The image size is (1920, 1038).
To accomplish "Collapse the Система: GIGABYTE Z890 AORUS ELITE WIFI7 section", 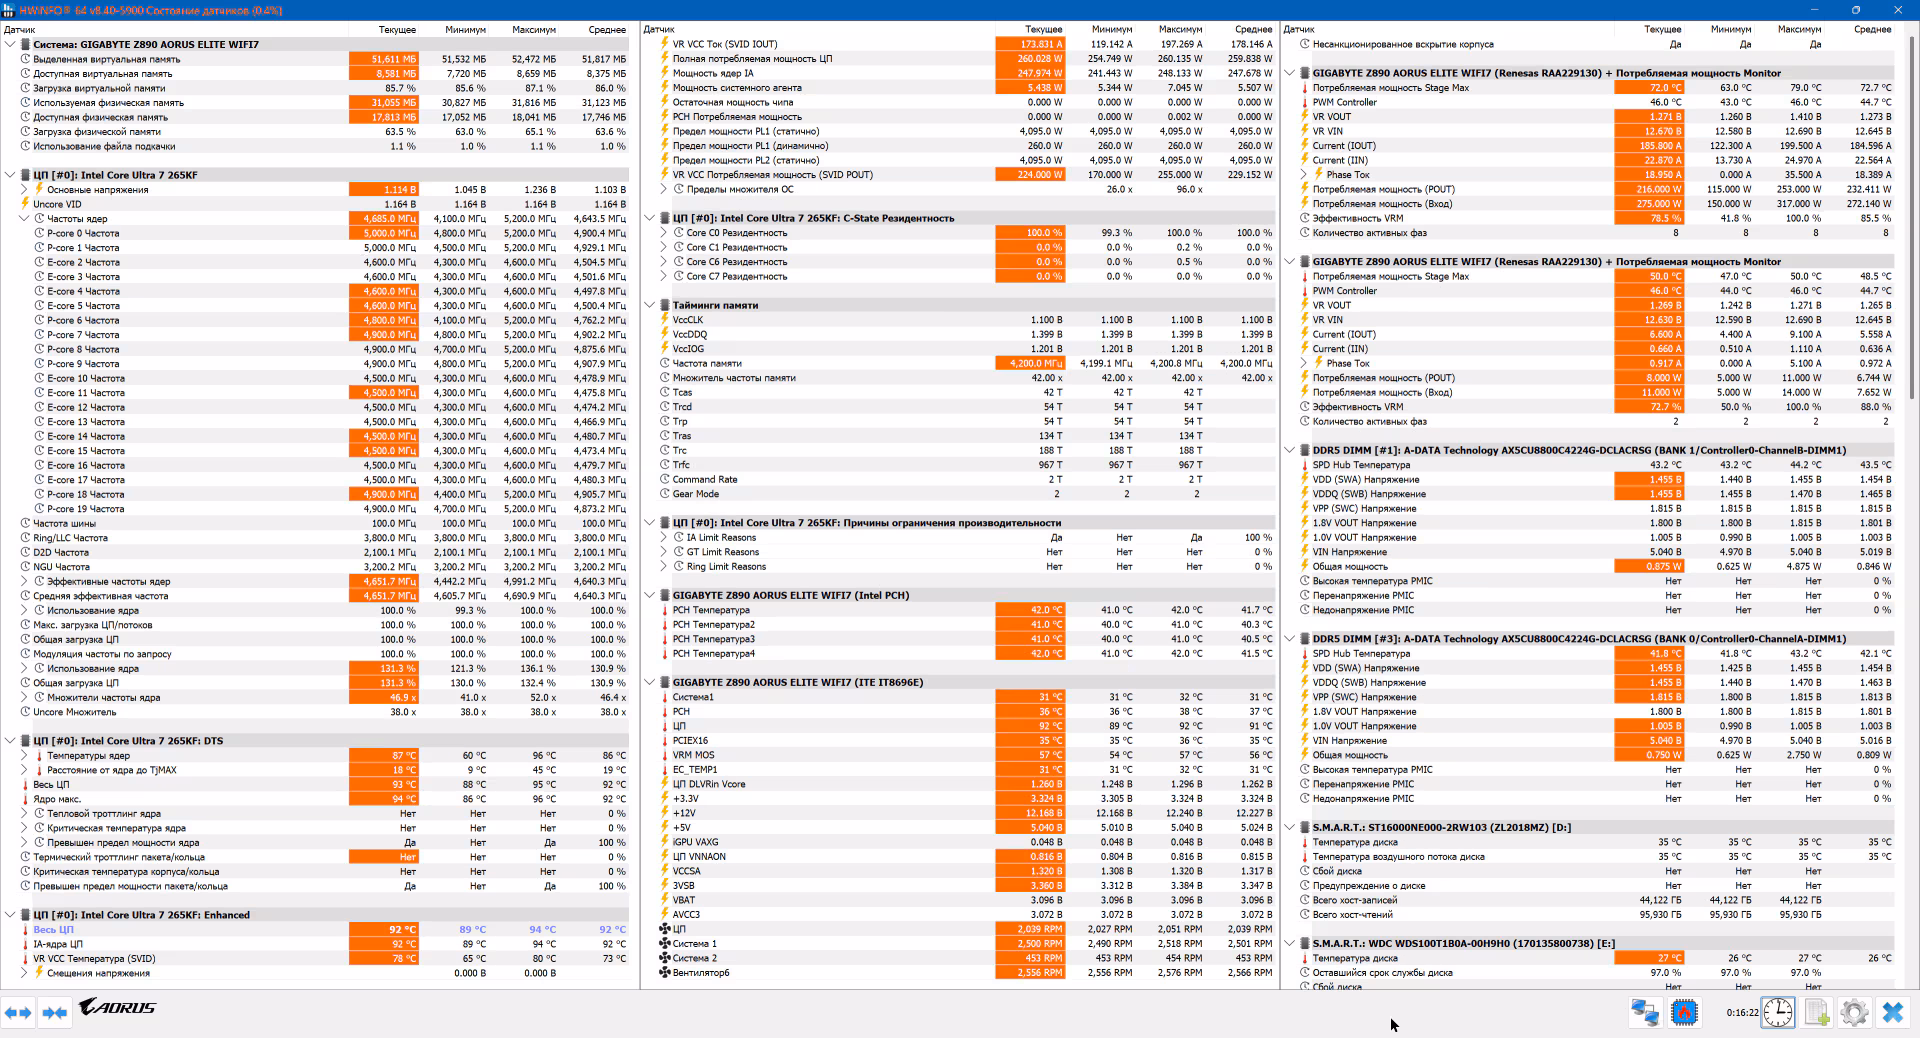I will [x=10, y=44].
